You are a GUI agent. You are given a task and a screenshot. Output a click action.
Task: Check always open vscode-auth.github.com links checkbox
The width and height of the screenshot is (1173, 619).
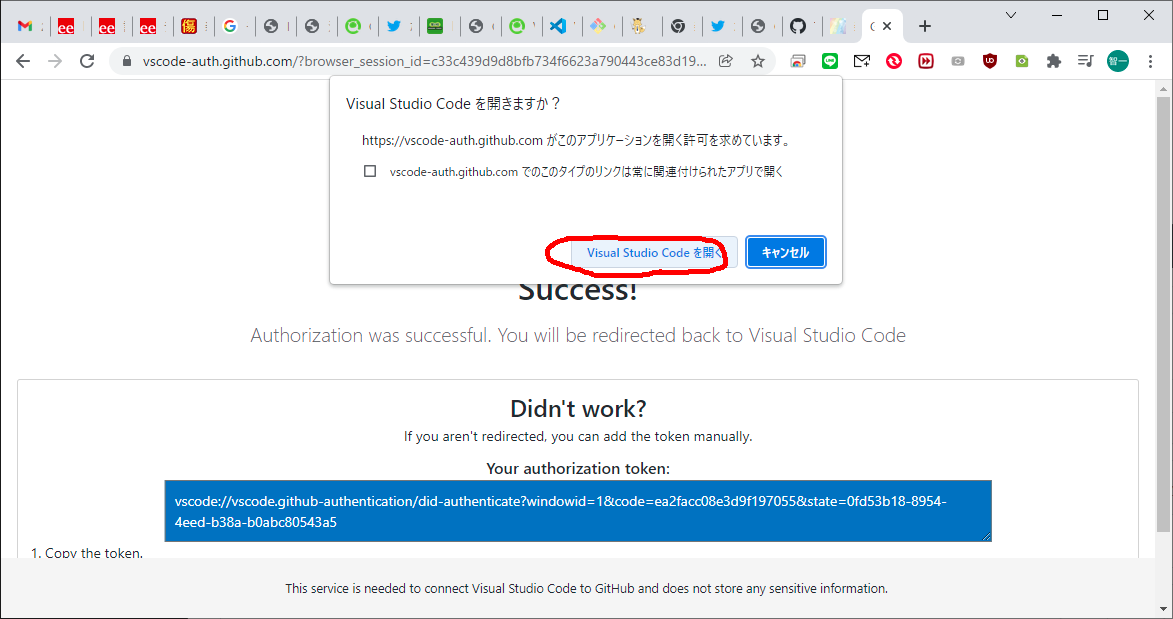[370, 171]
